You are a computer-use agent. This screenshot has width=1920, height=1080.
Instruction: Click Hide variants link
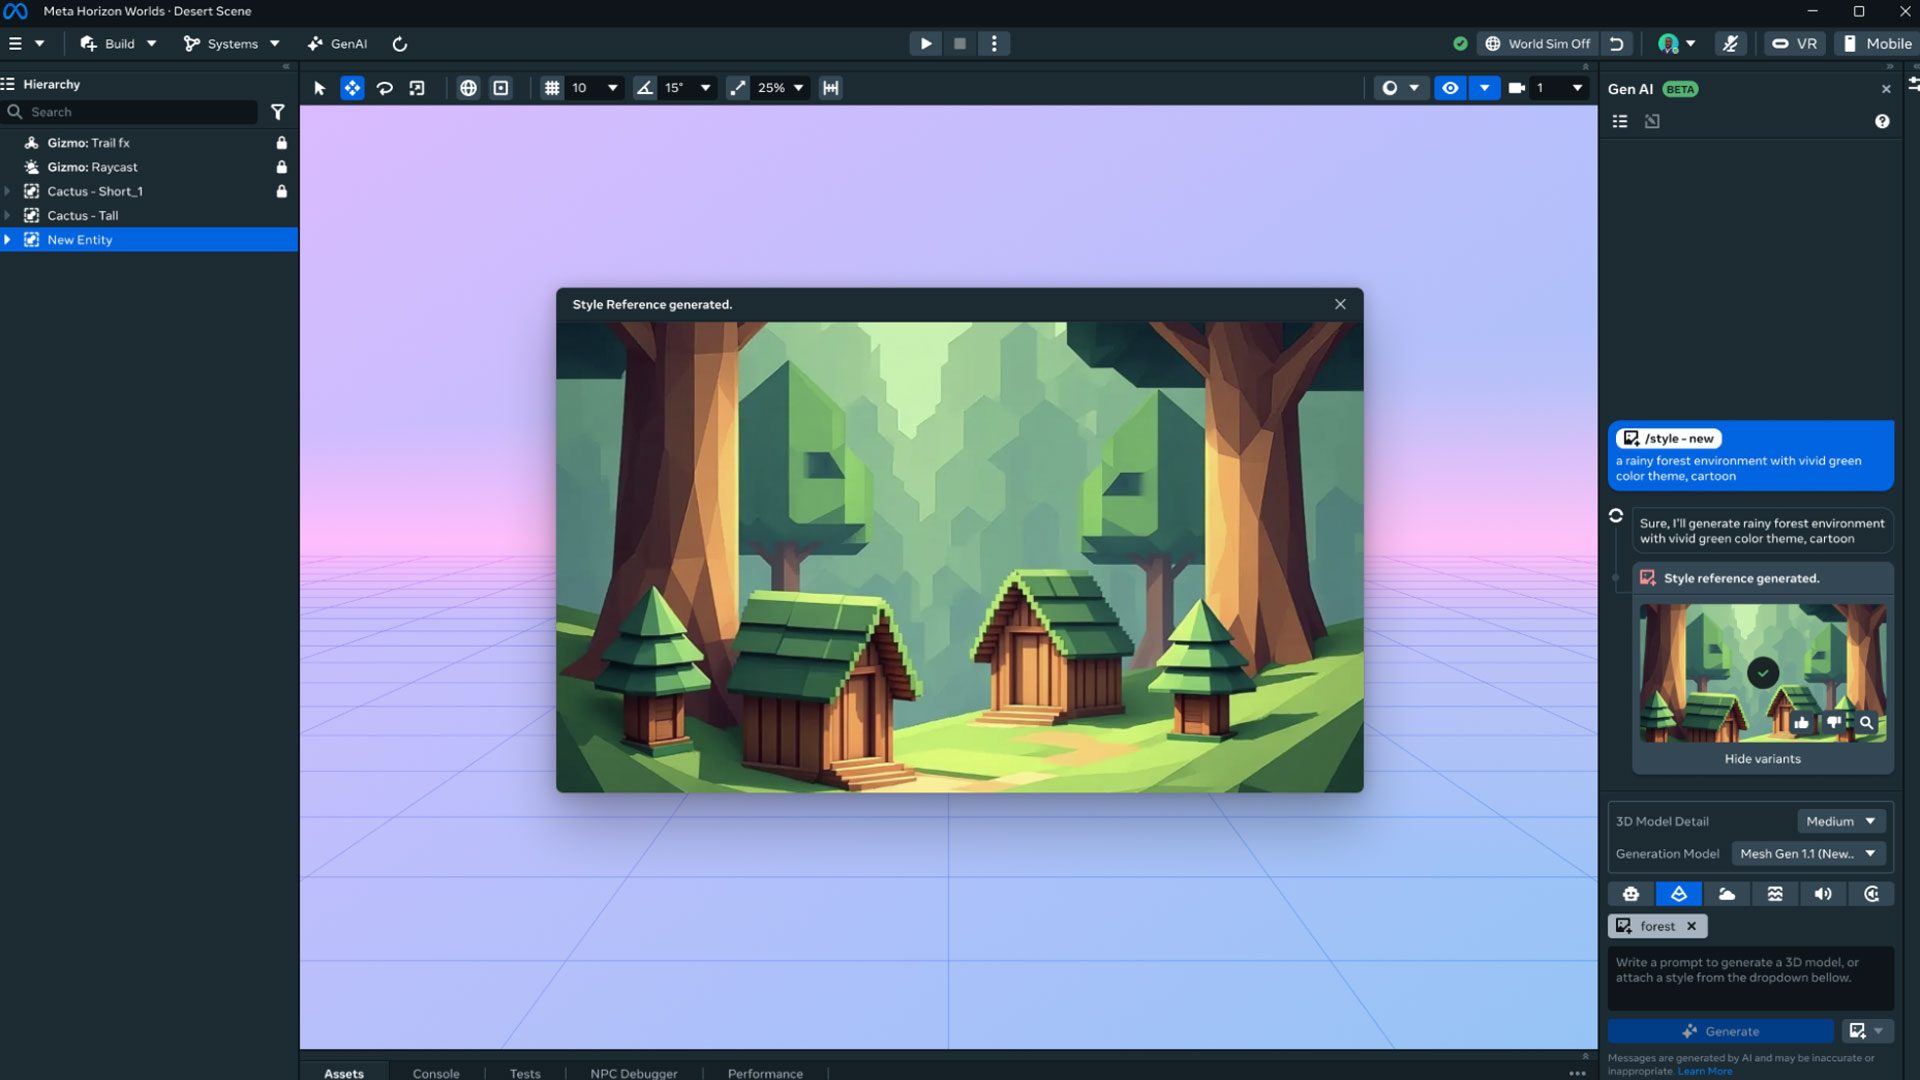1762,759
